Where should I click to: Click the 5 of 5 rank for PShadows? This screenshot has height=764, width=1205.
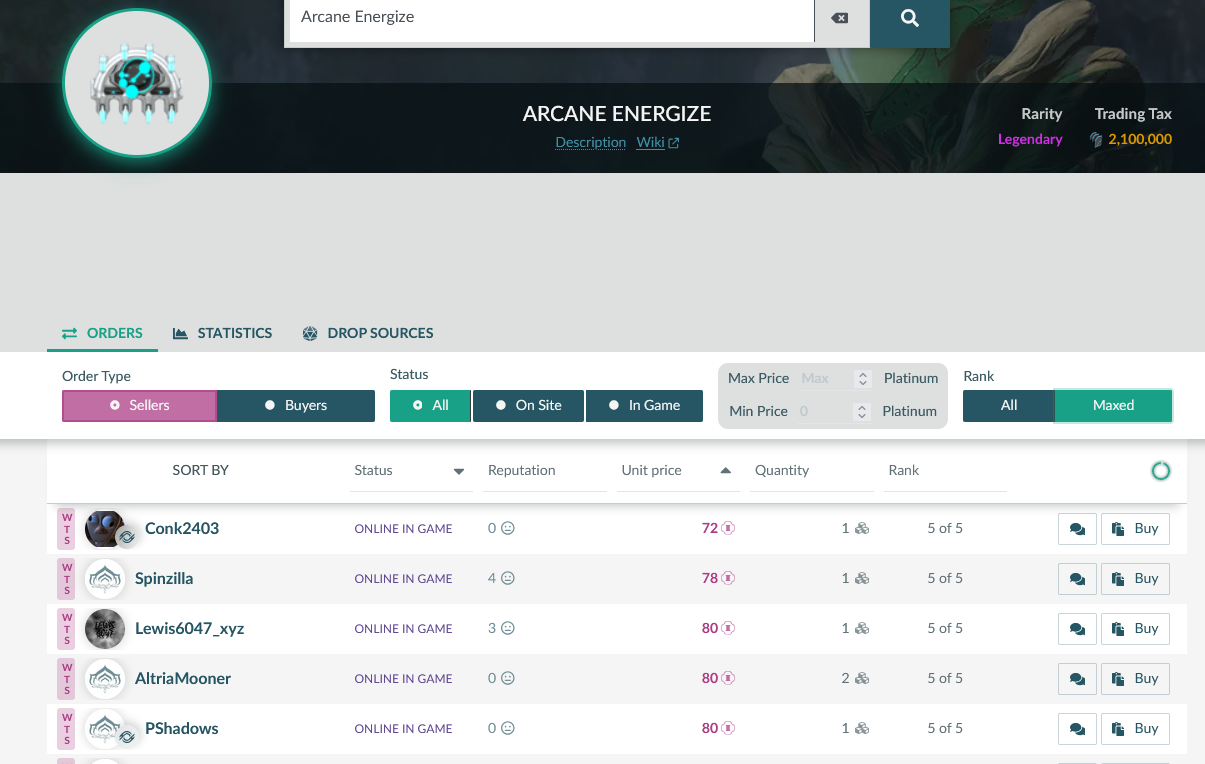pyautogui.click(x=945, y=728)
